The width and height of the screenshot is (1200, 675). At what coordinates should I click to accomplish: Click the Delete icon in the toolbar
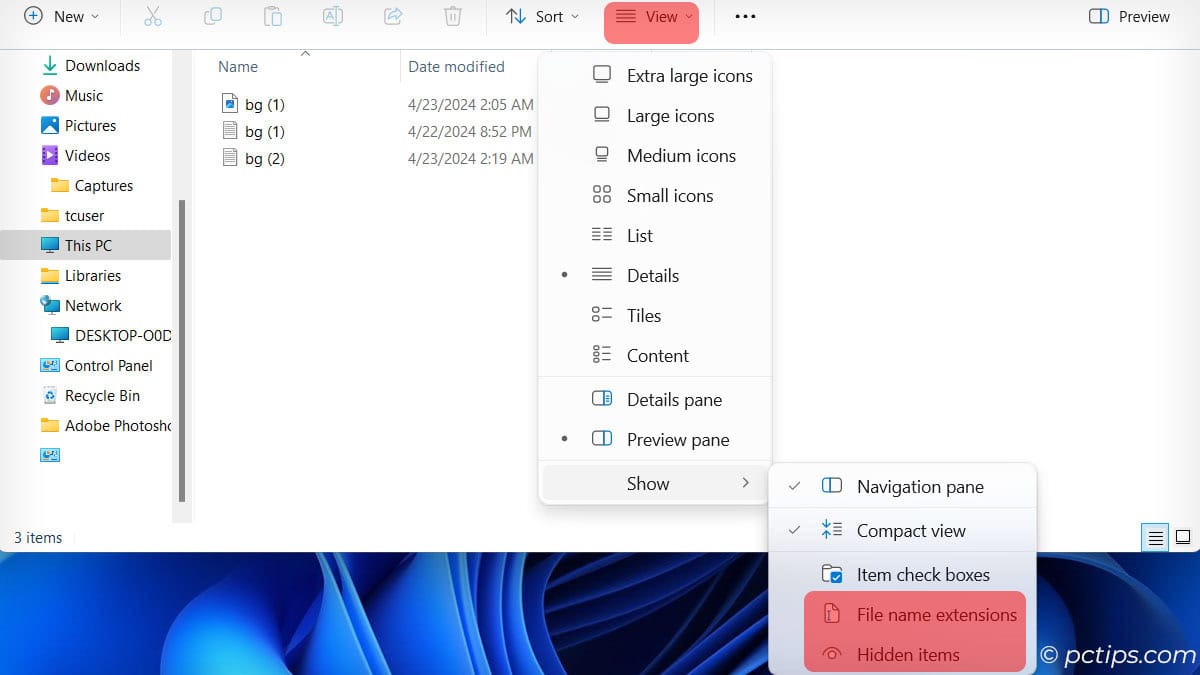452,16
